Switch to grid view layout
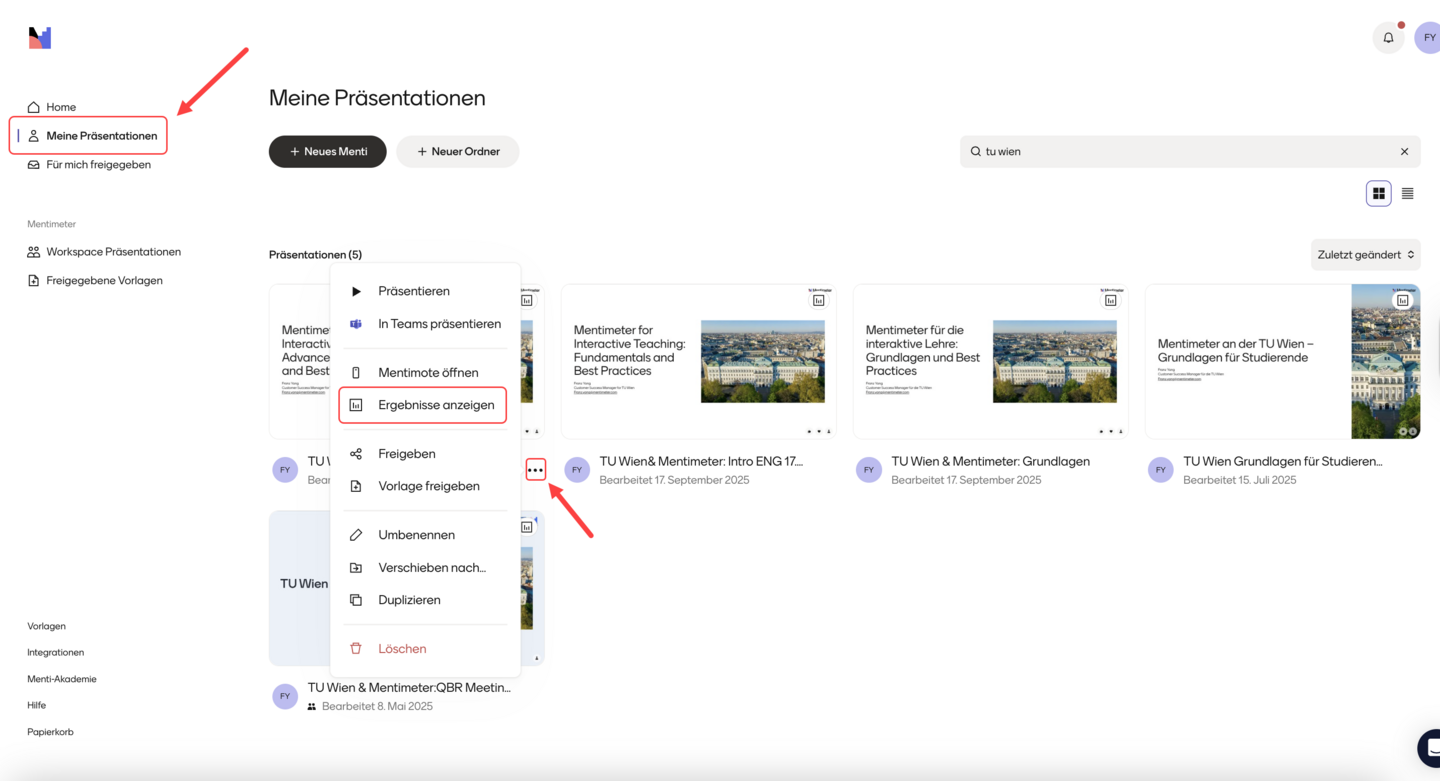 1378,194
